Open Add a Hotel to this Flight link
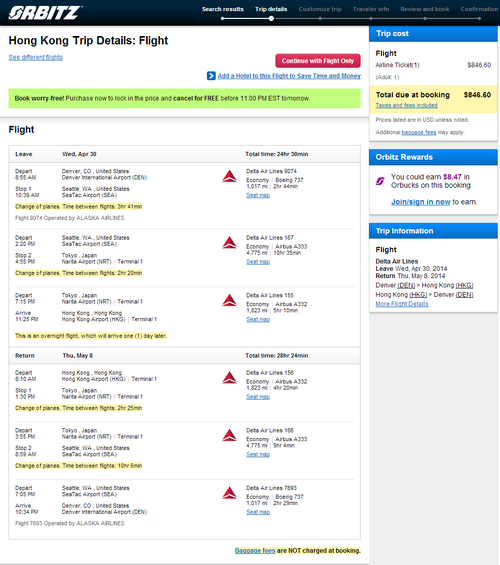The height and width of the screenshot is (565, 500). click(x=289, y=76)
